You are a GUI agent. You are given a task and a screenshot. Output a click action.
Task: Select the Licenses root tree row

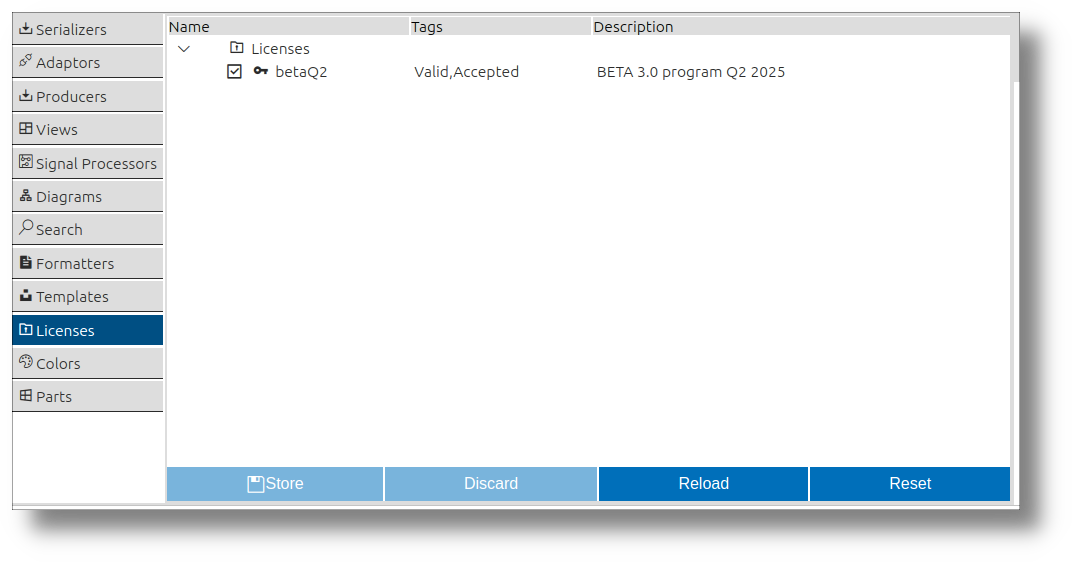(x=588, y=49)
